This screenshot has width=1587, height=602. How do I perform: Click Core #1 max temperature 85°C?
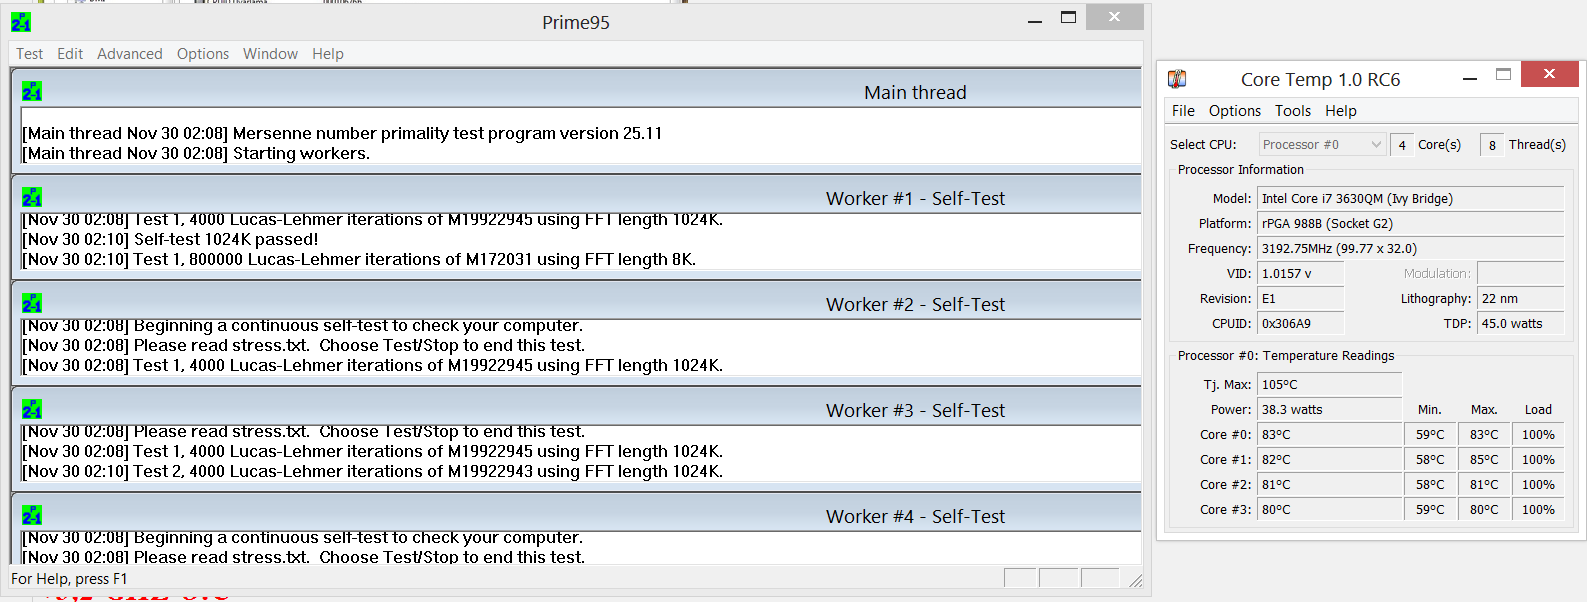tap(1484, 460)
